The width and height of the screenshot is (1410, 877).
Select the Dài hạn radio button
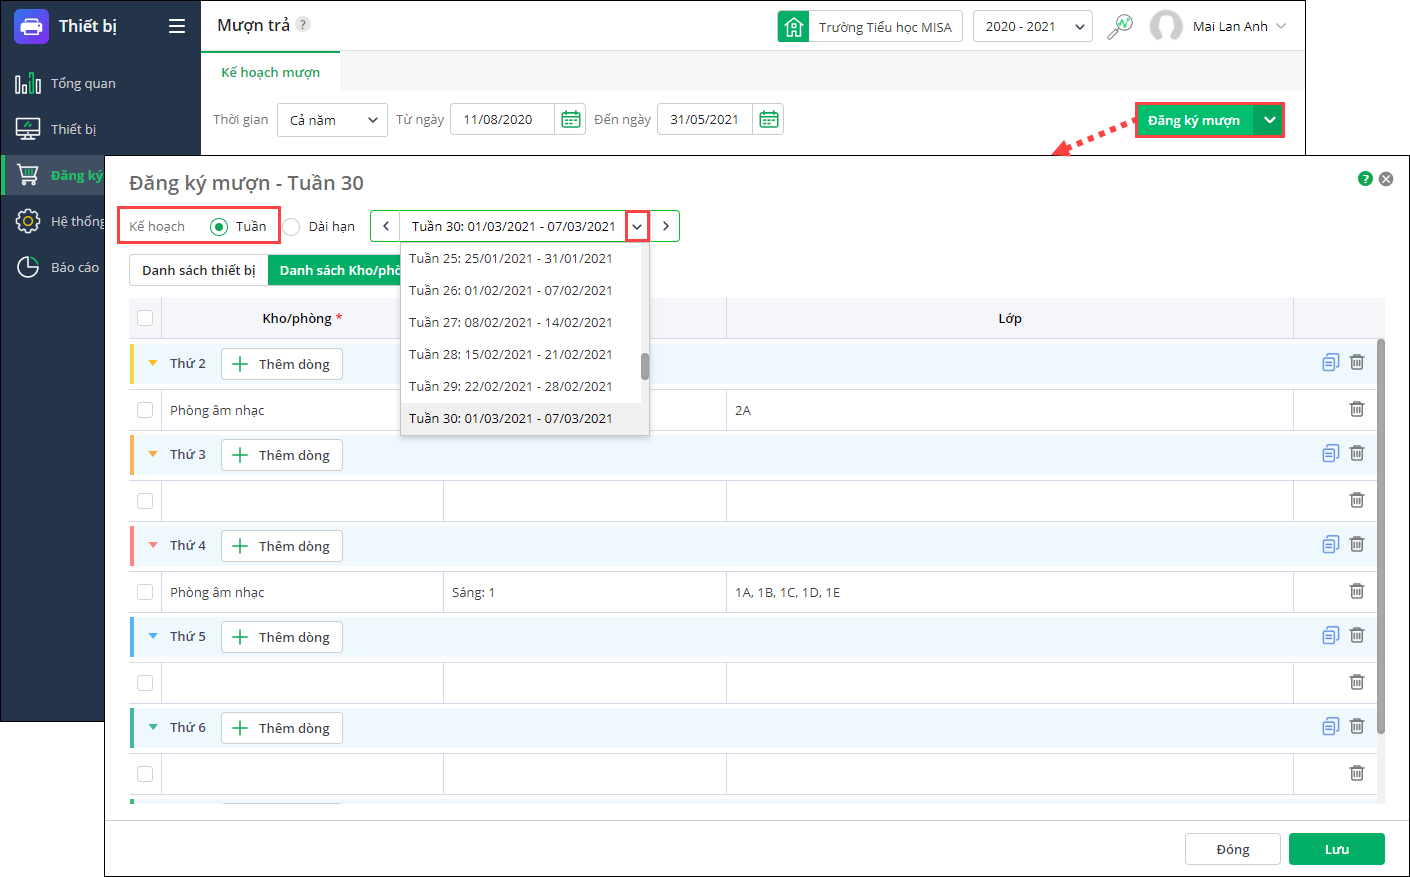(x=291, y=226)
